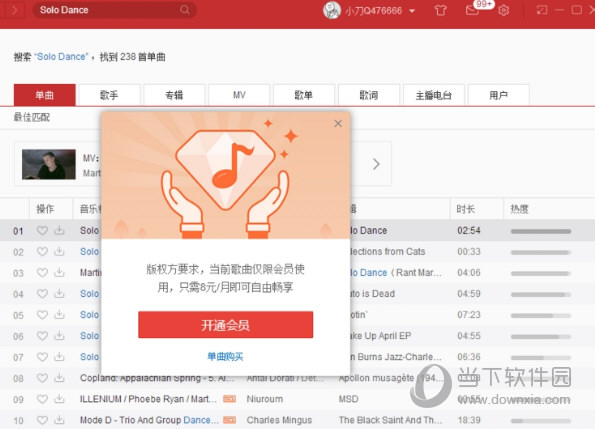Click the popularity bar of song 05
This screenshot has width=595, height=429.
[x=541, y=315]
